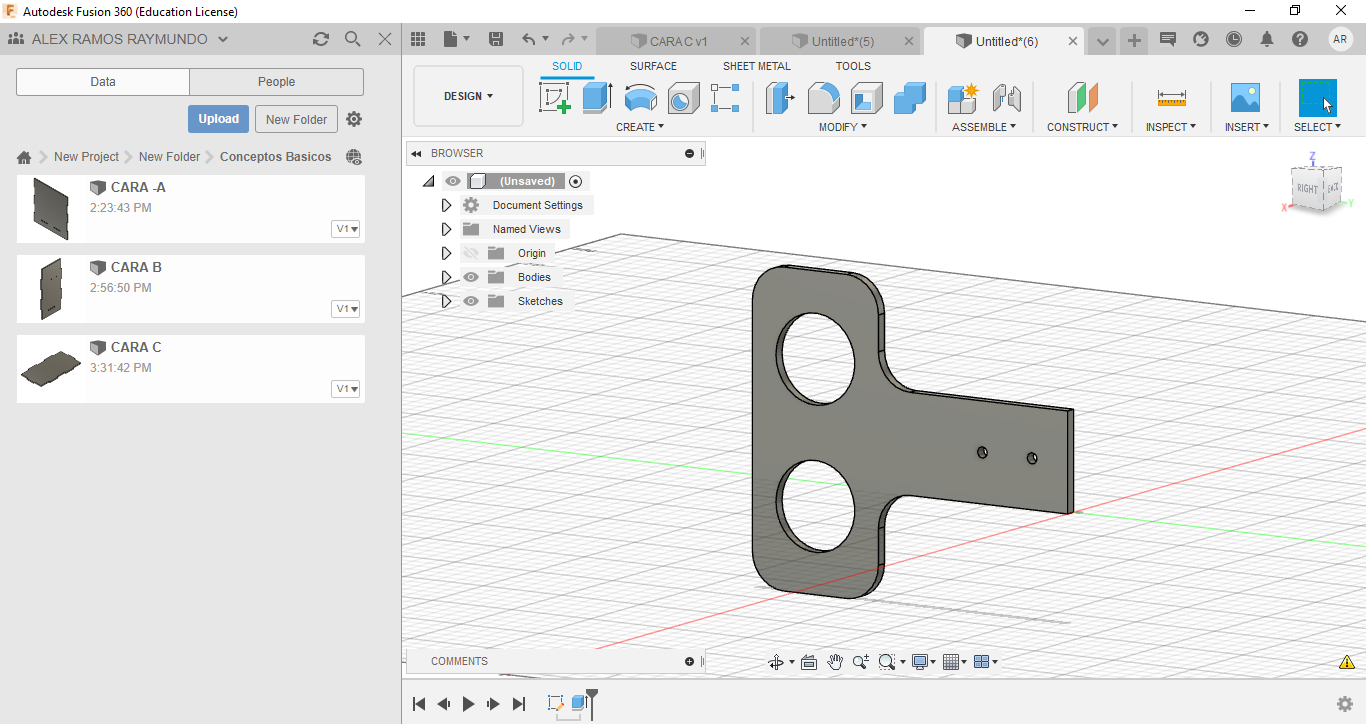
Task: Select the Create Sketch tool icon
Action: (x=554, y=98)
